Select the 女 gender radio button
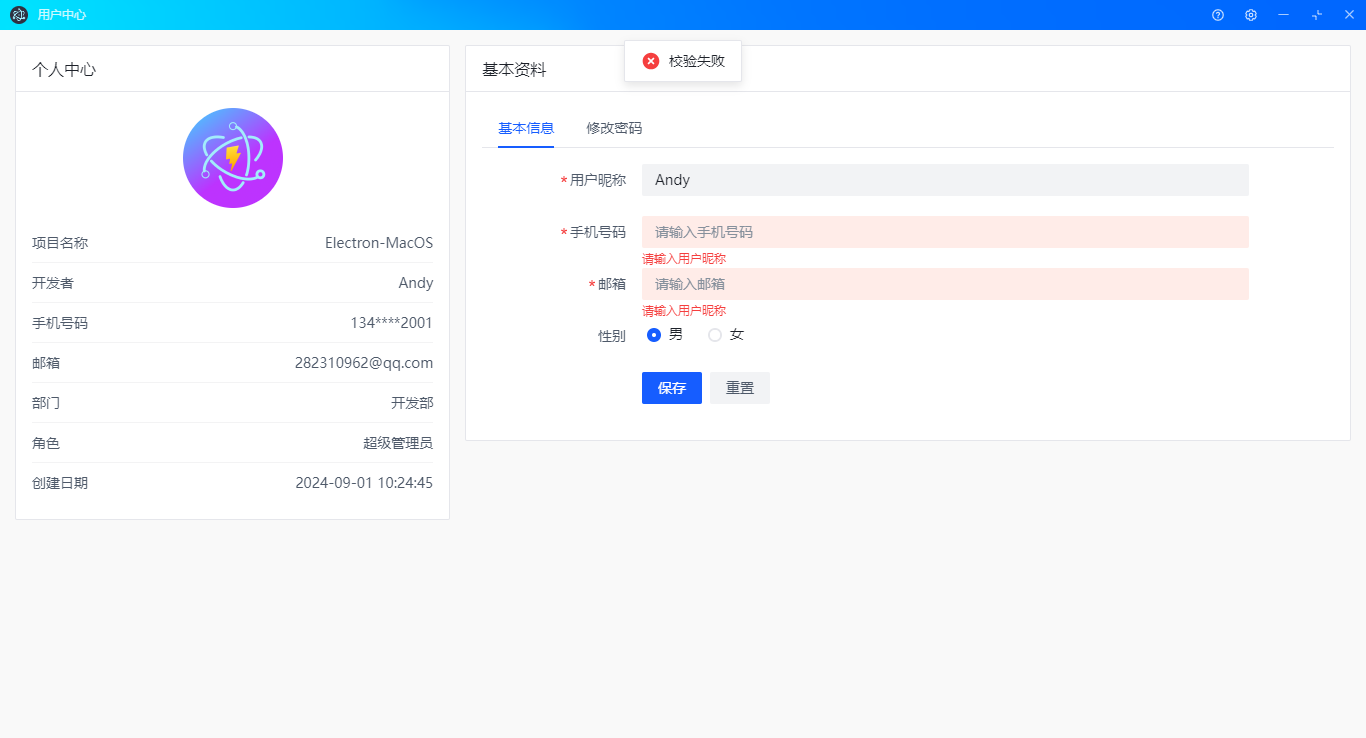 point(712,334)
